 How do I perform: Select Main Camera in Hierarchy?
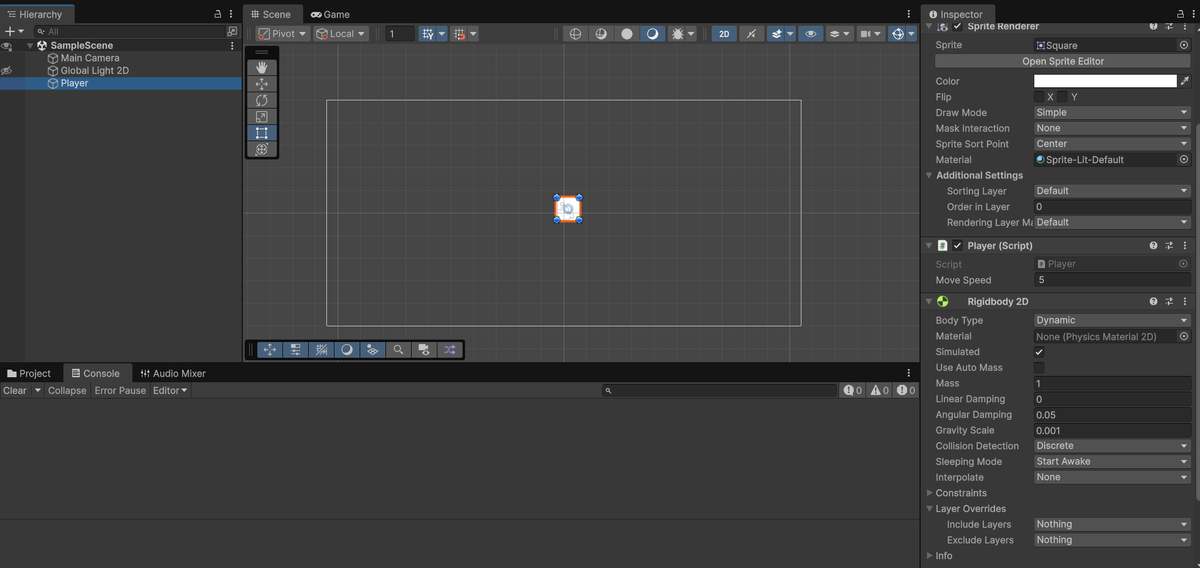point(89,58)
